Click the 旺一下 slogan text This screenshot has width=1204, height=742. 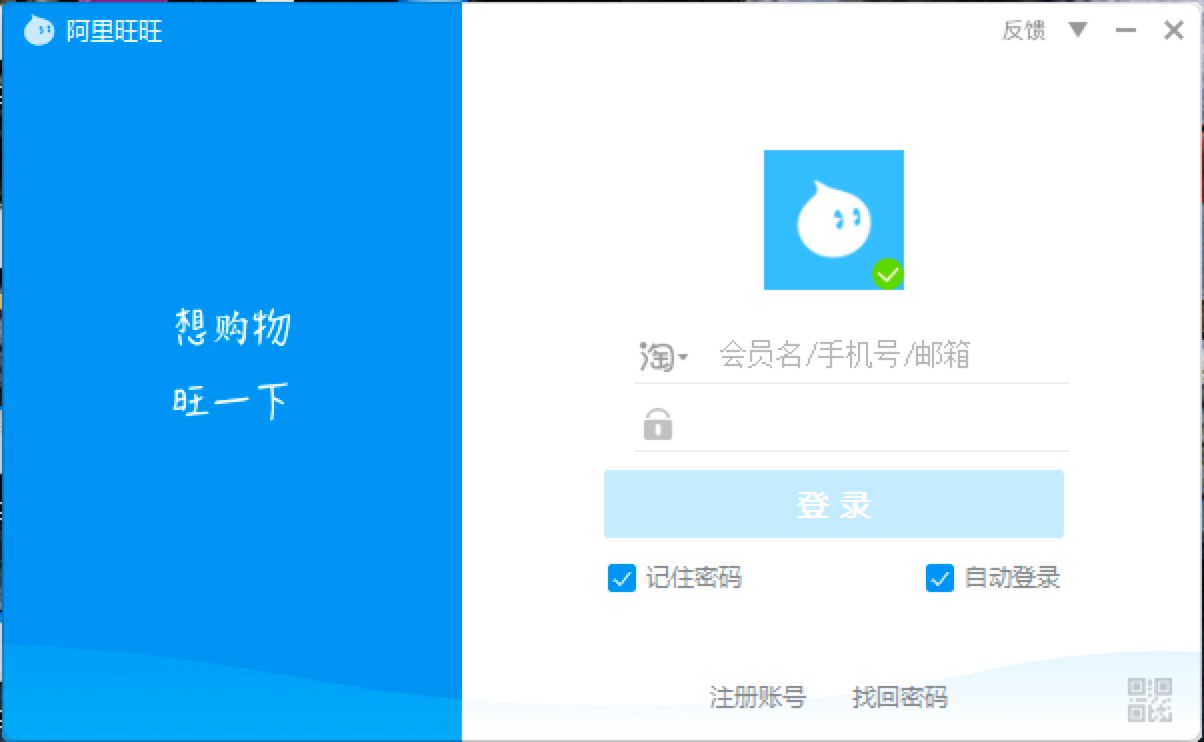point(230,403)
